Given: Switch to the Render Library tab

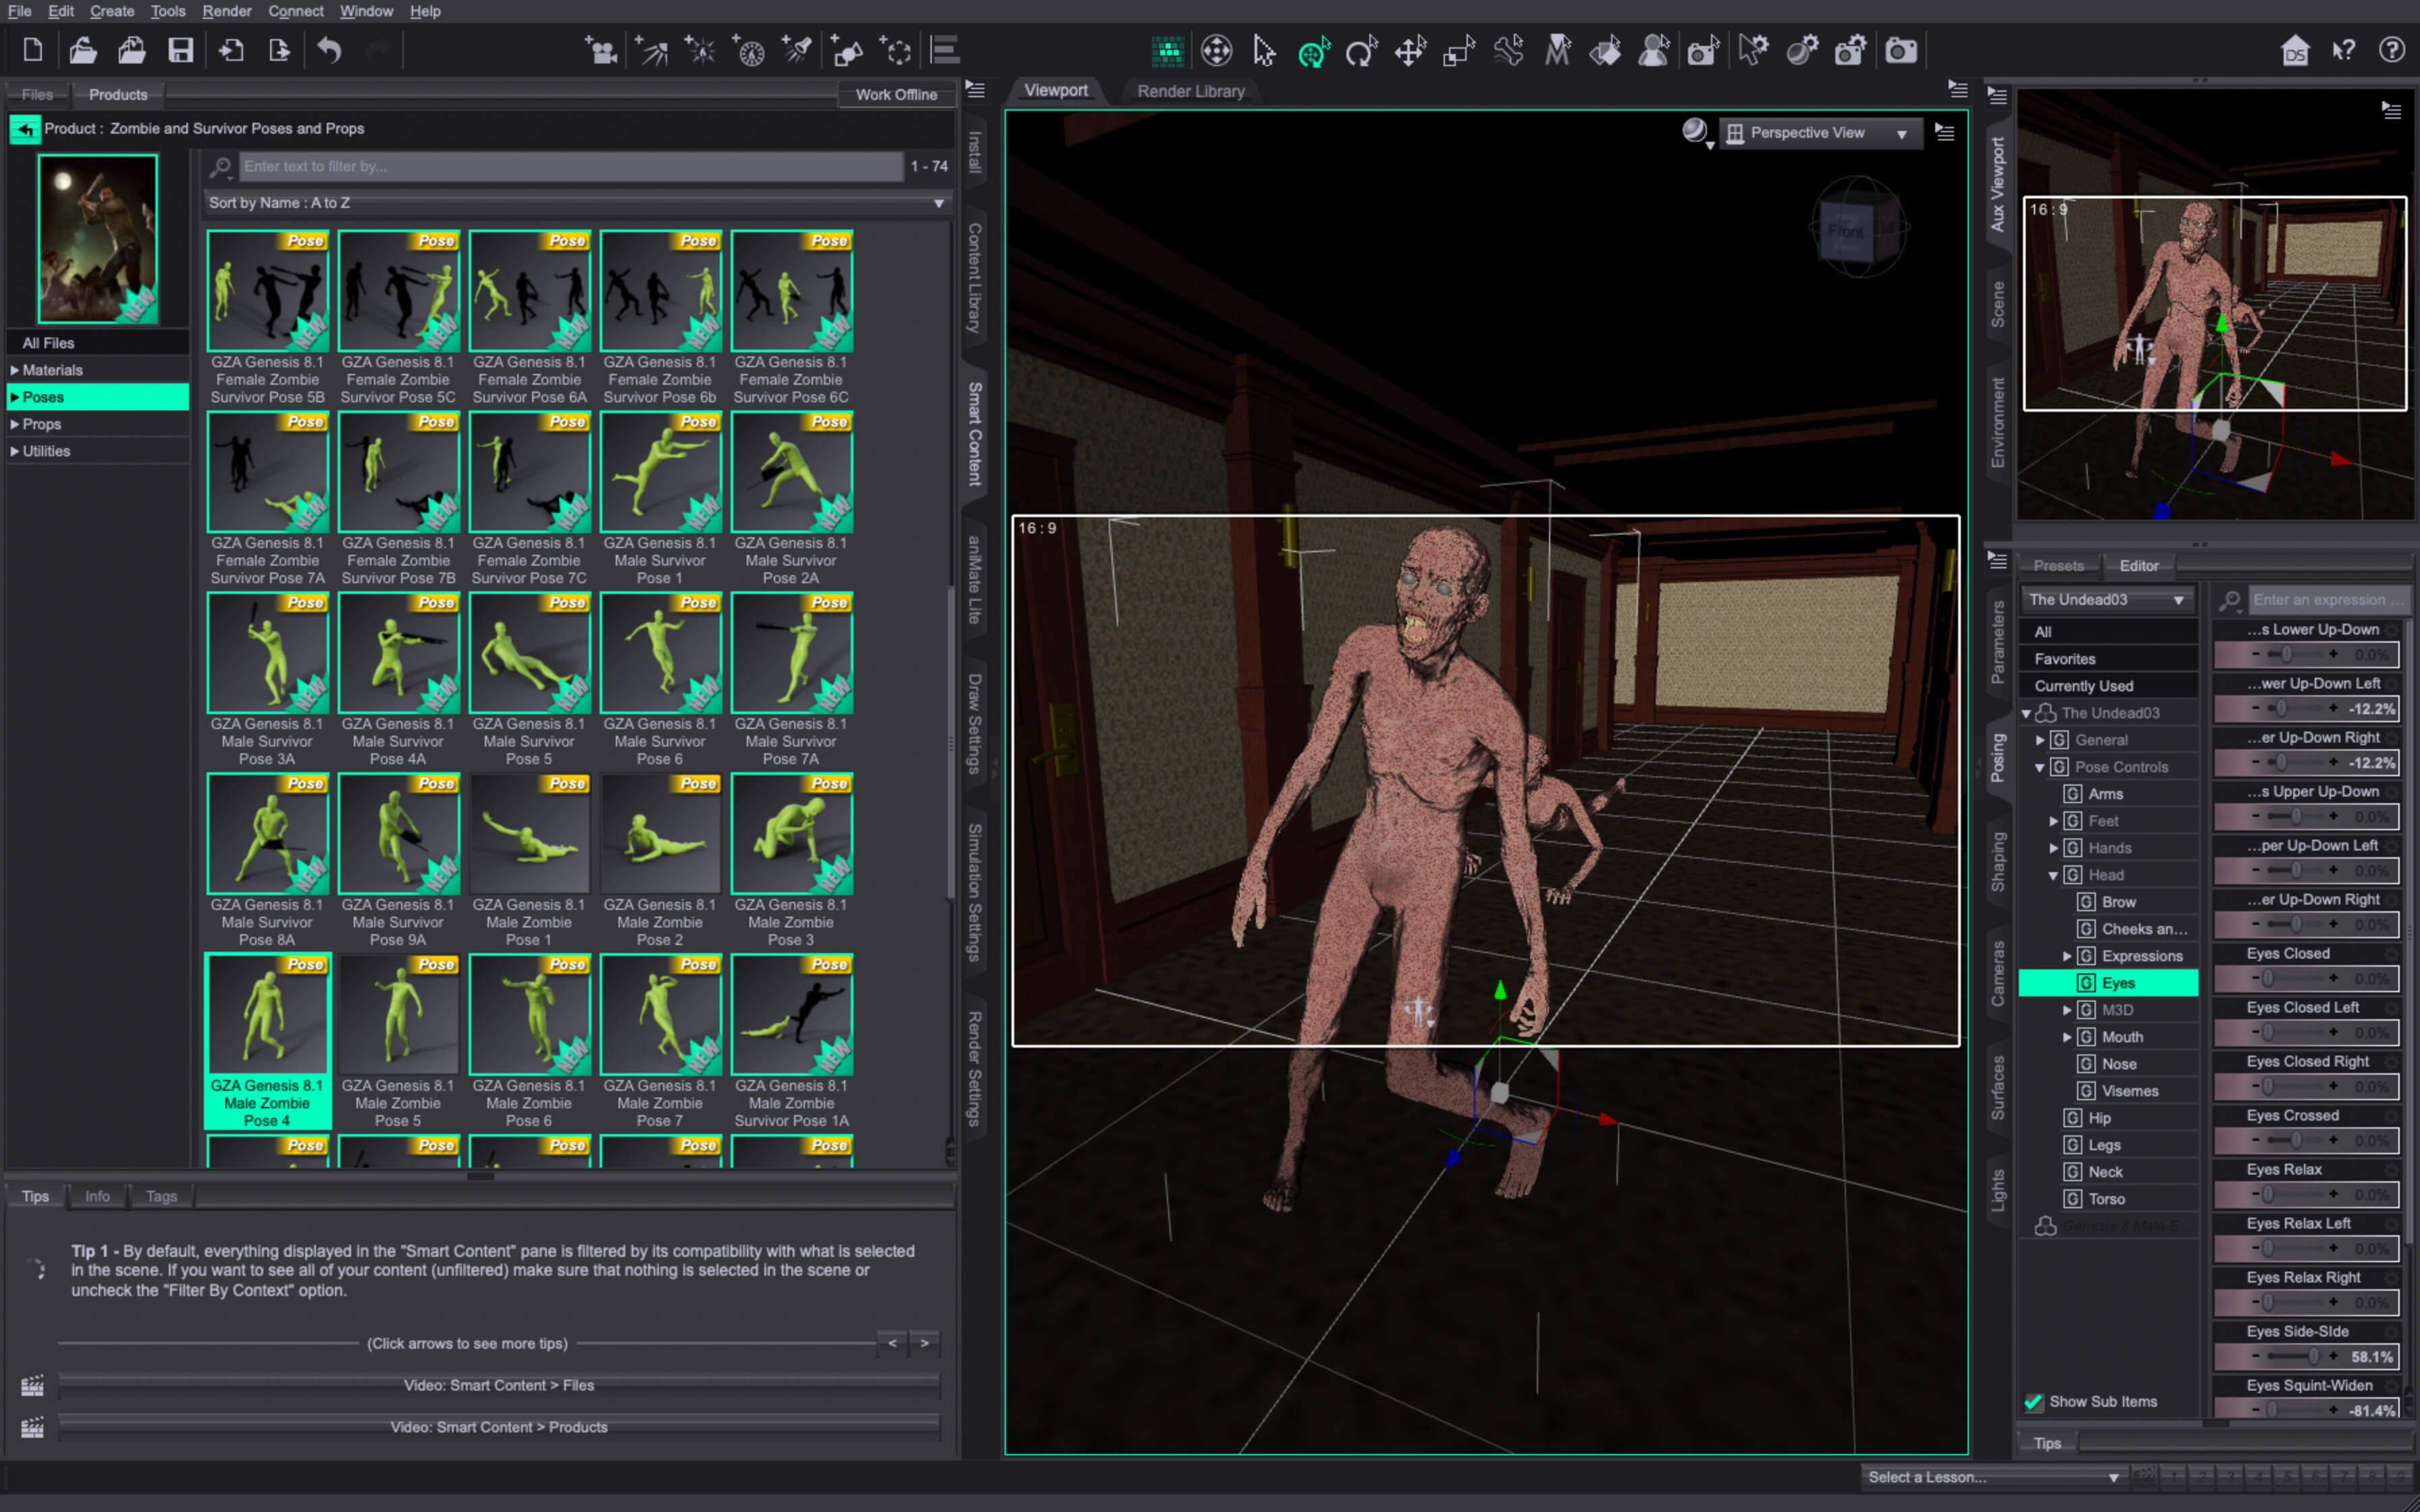Looking at the screenshot, I should [x=1190, y=91].
